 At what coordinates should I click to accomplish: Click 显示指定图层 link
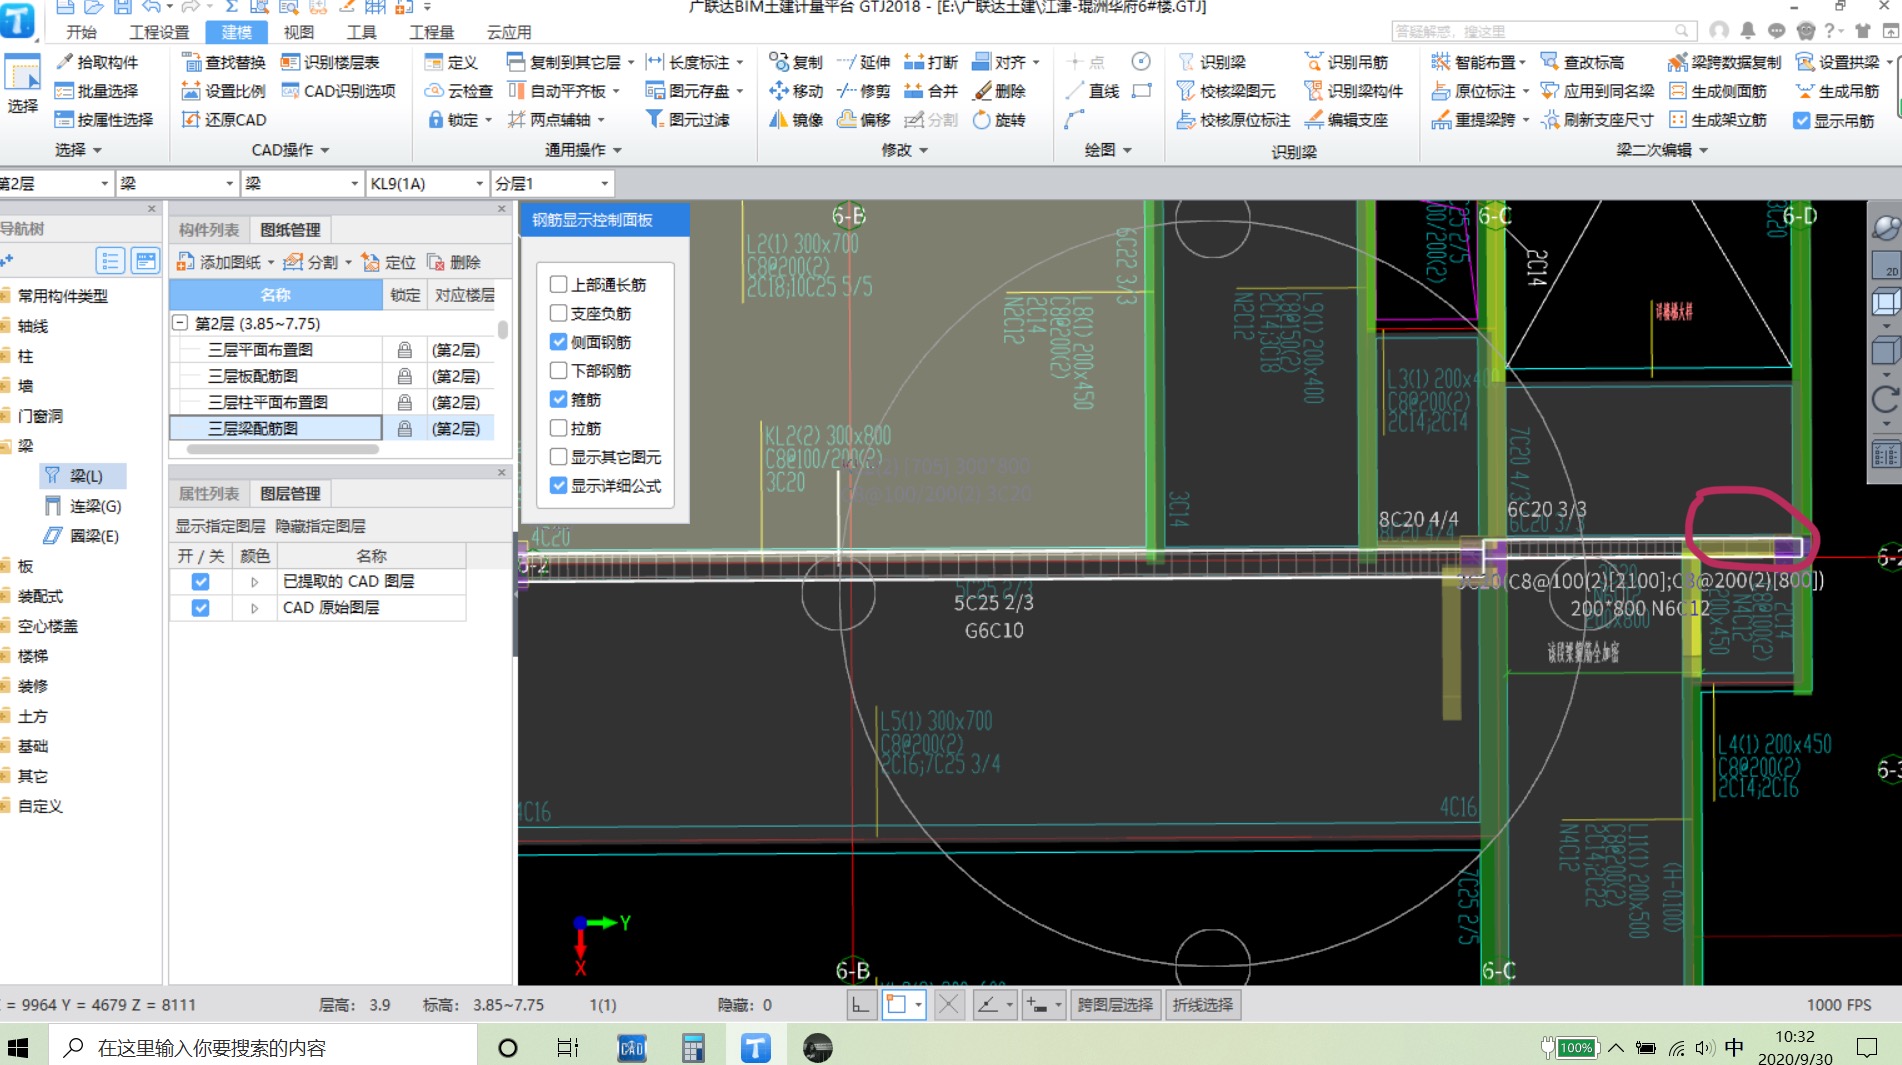click(x=221, y=526)
